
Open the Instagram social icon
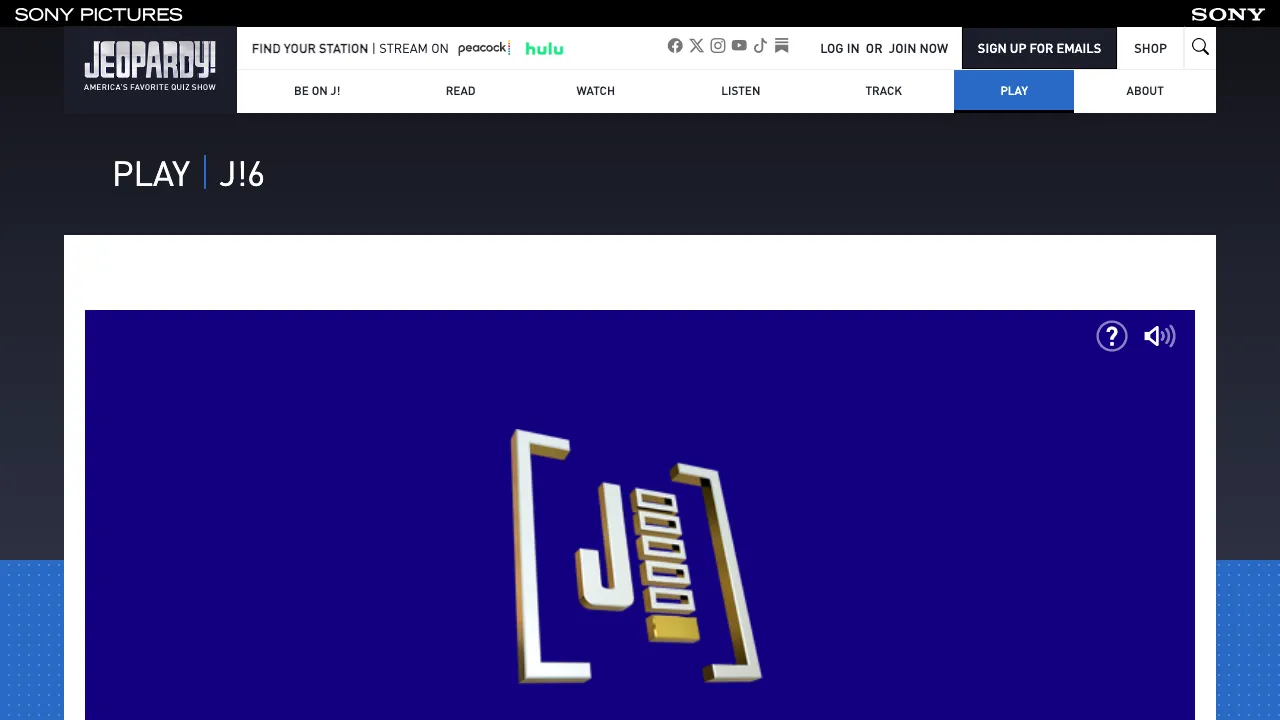coord(718,46)
